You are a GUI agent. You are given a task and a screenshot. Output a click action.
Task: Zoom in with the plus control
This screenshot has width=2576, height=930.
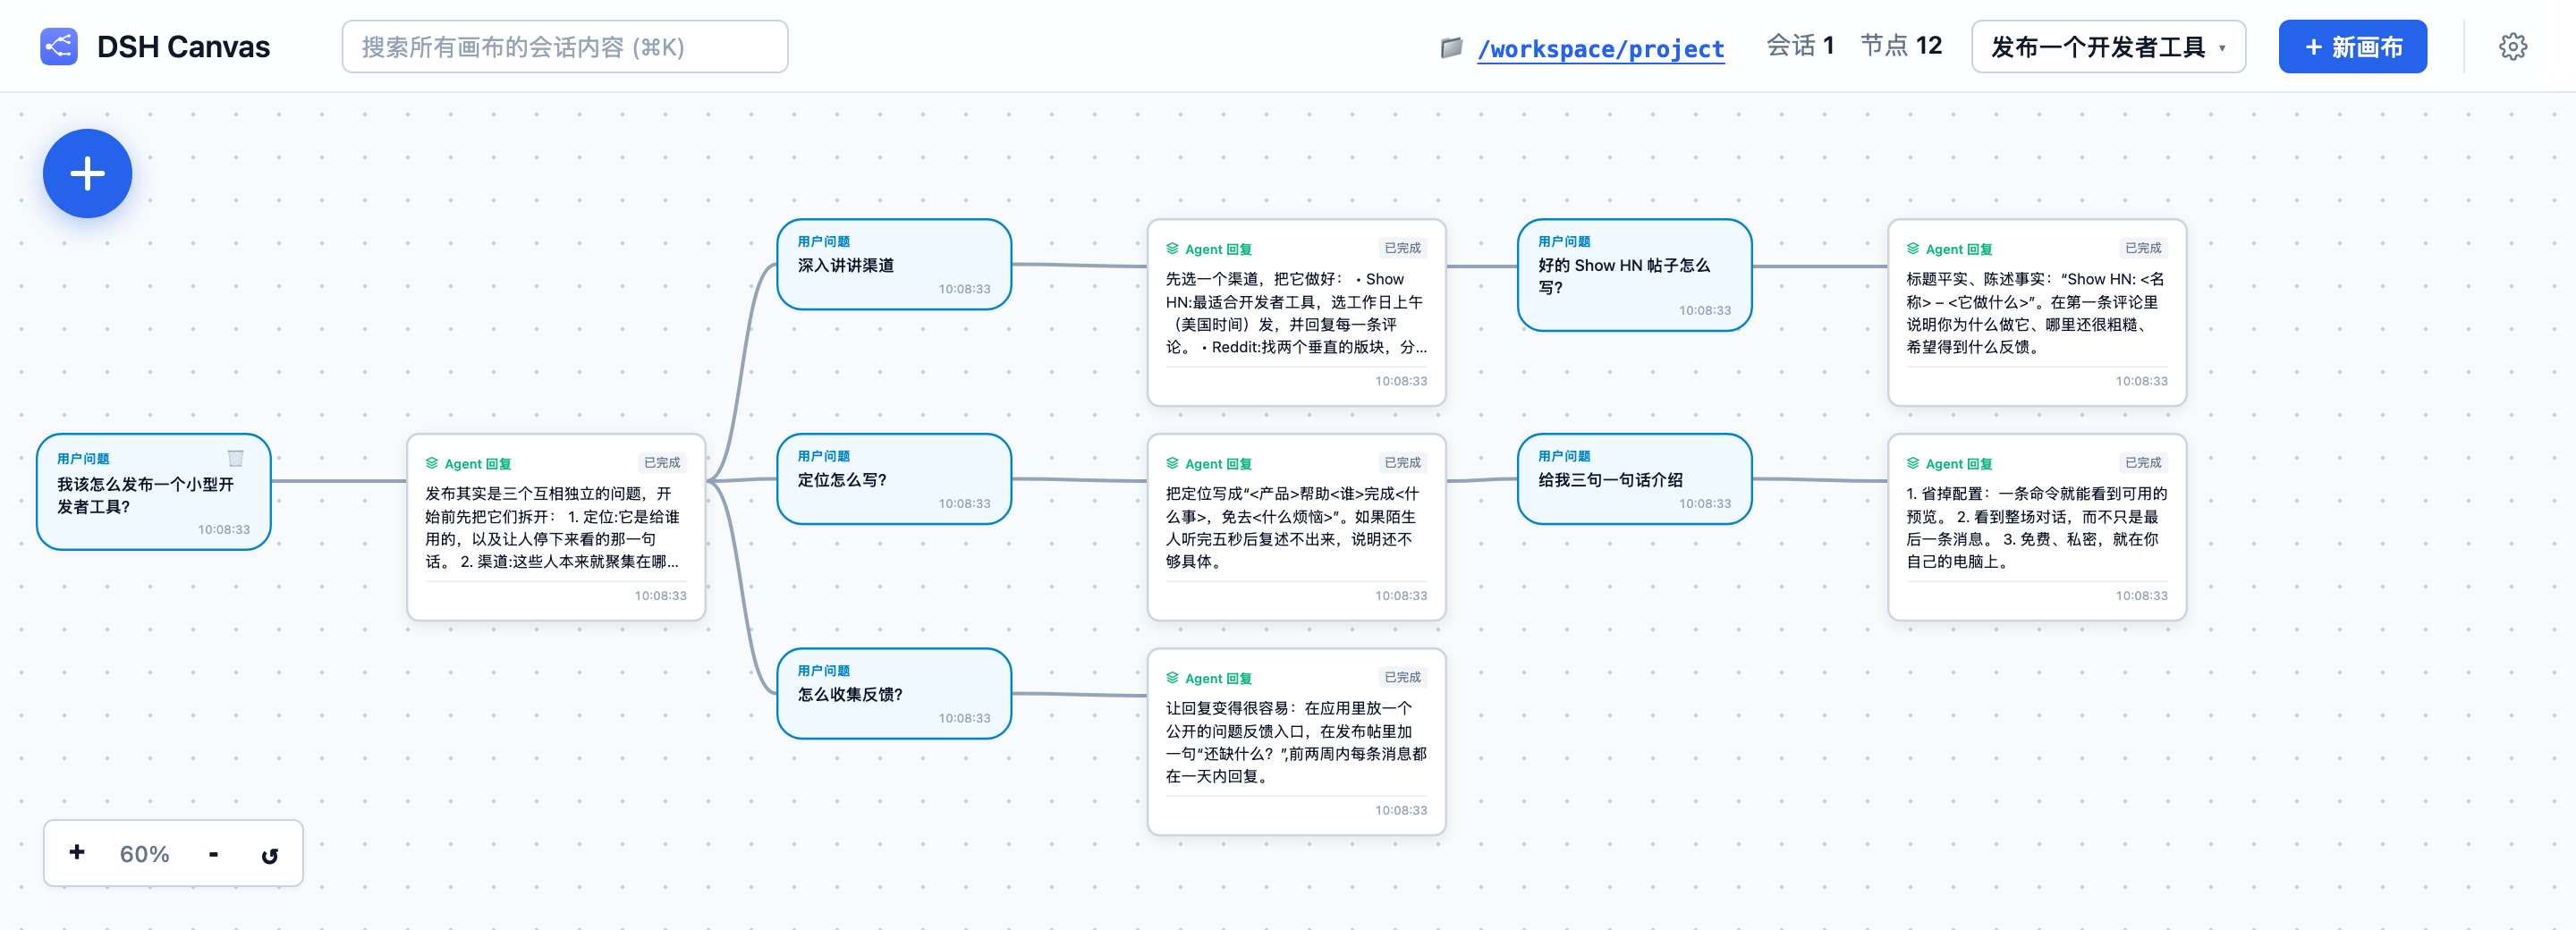(77, 852)
